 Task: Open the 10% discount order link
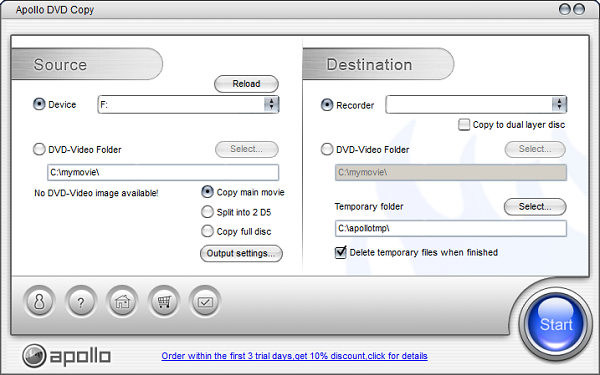(294, 356)
